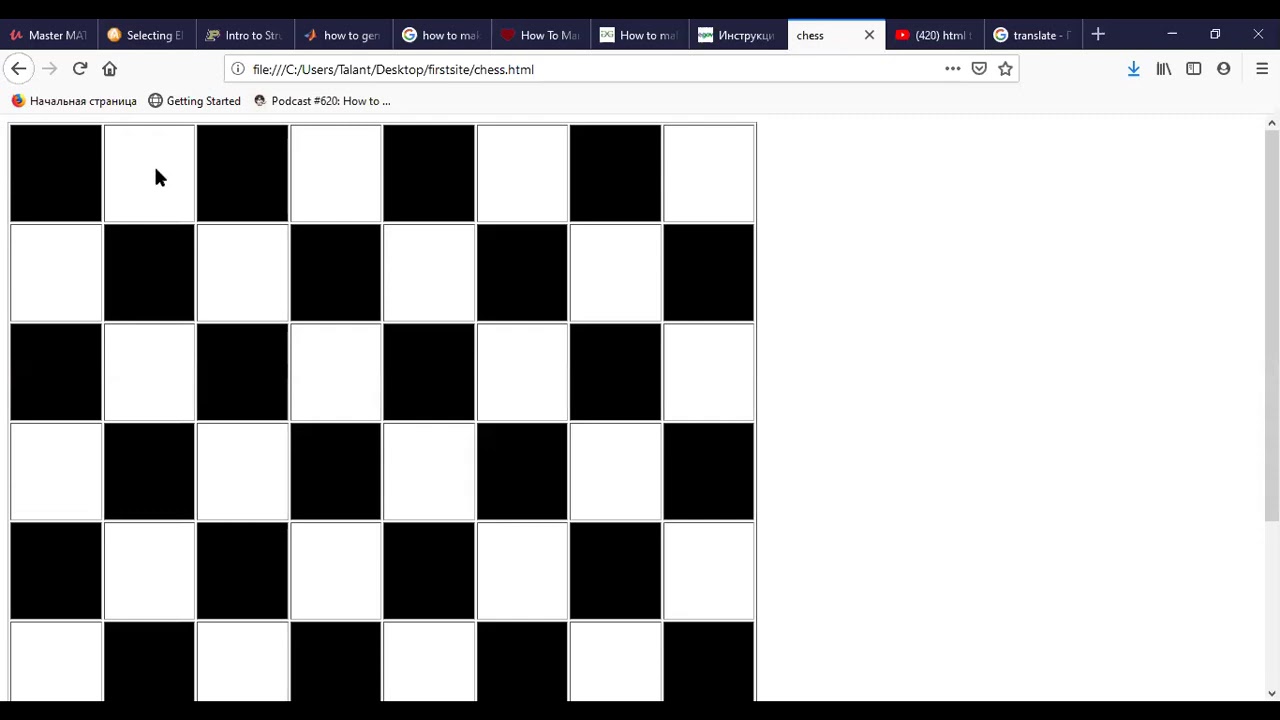
Task: Reload the chess page
Action: 80,69
